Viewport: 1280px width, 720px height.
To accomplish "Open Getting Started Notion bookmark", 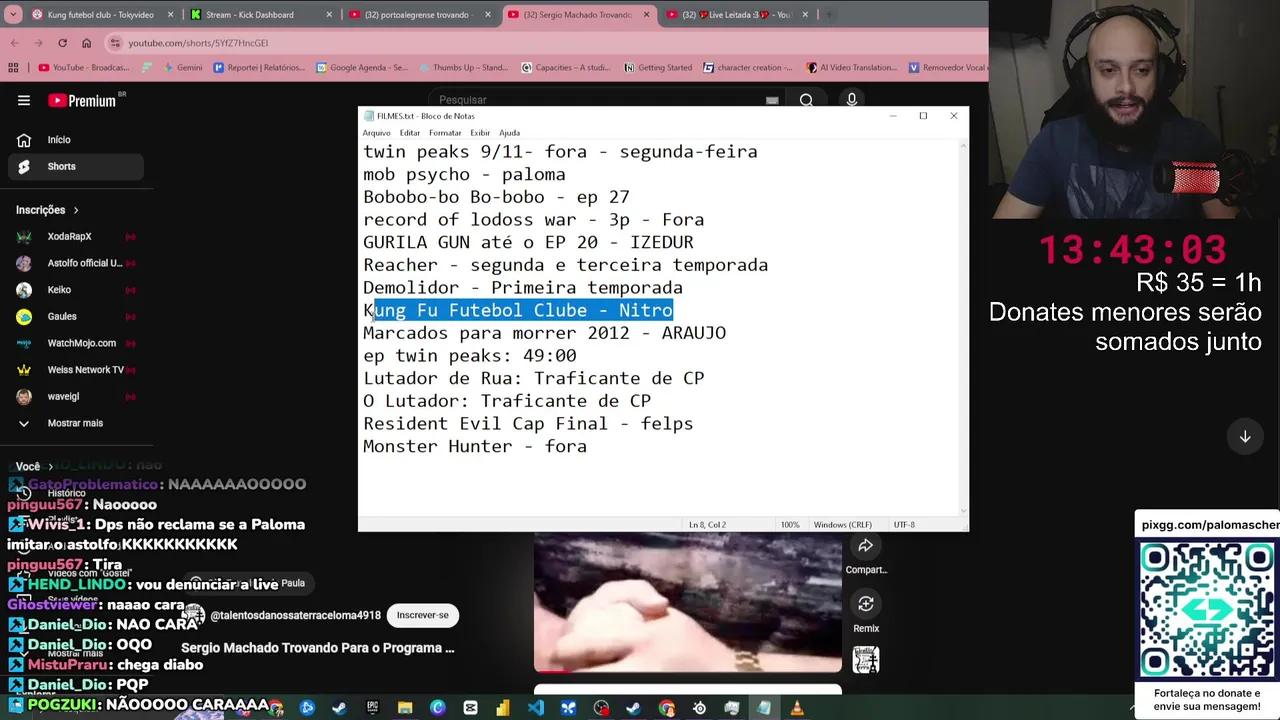I will (657, 68).
